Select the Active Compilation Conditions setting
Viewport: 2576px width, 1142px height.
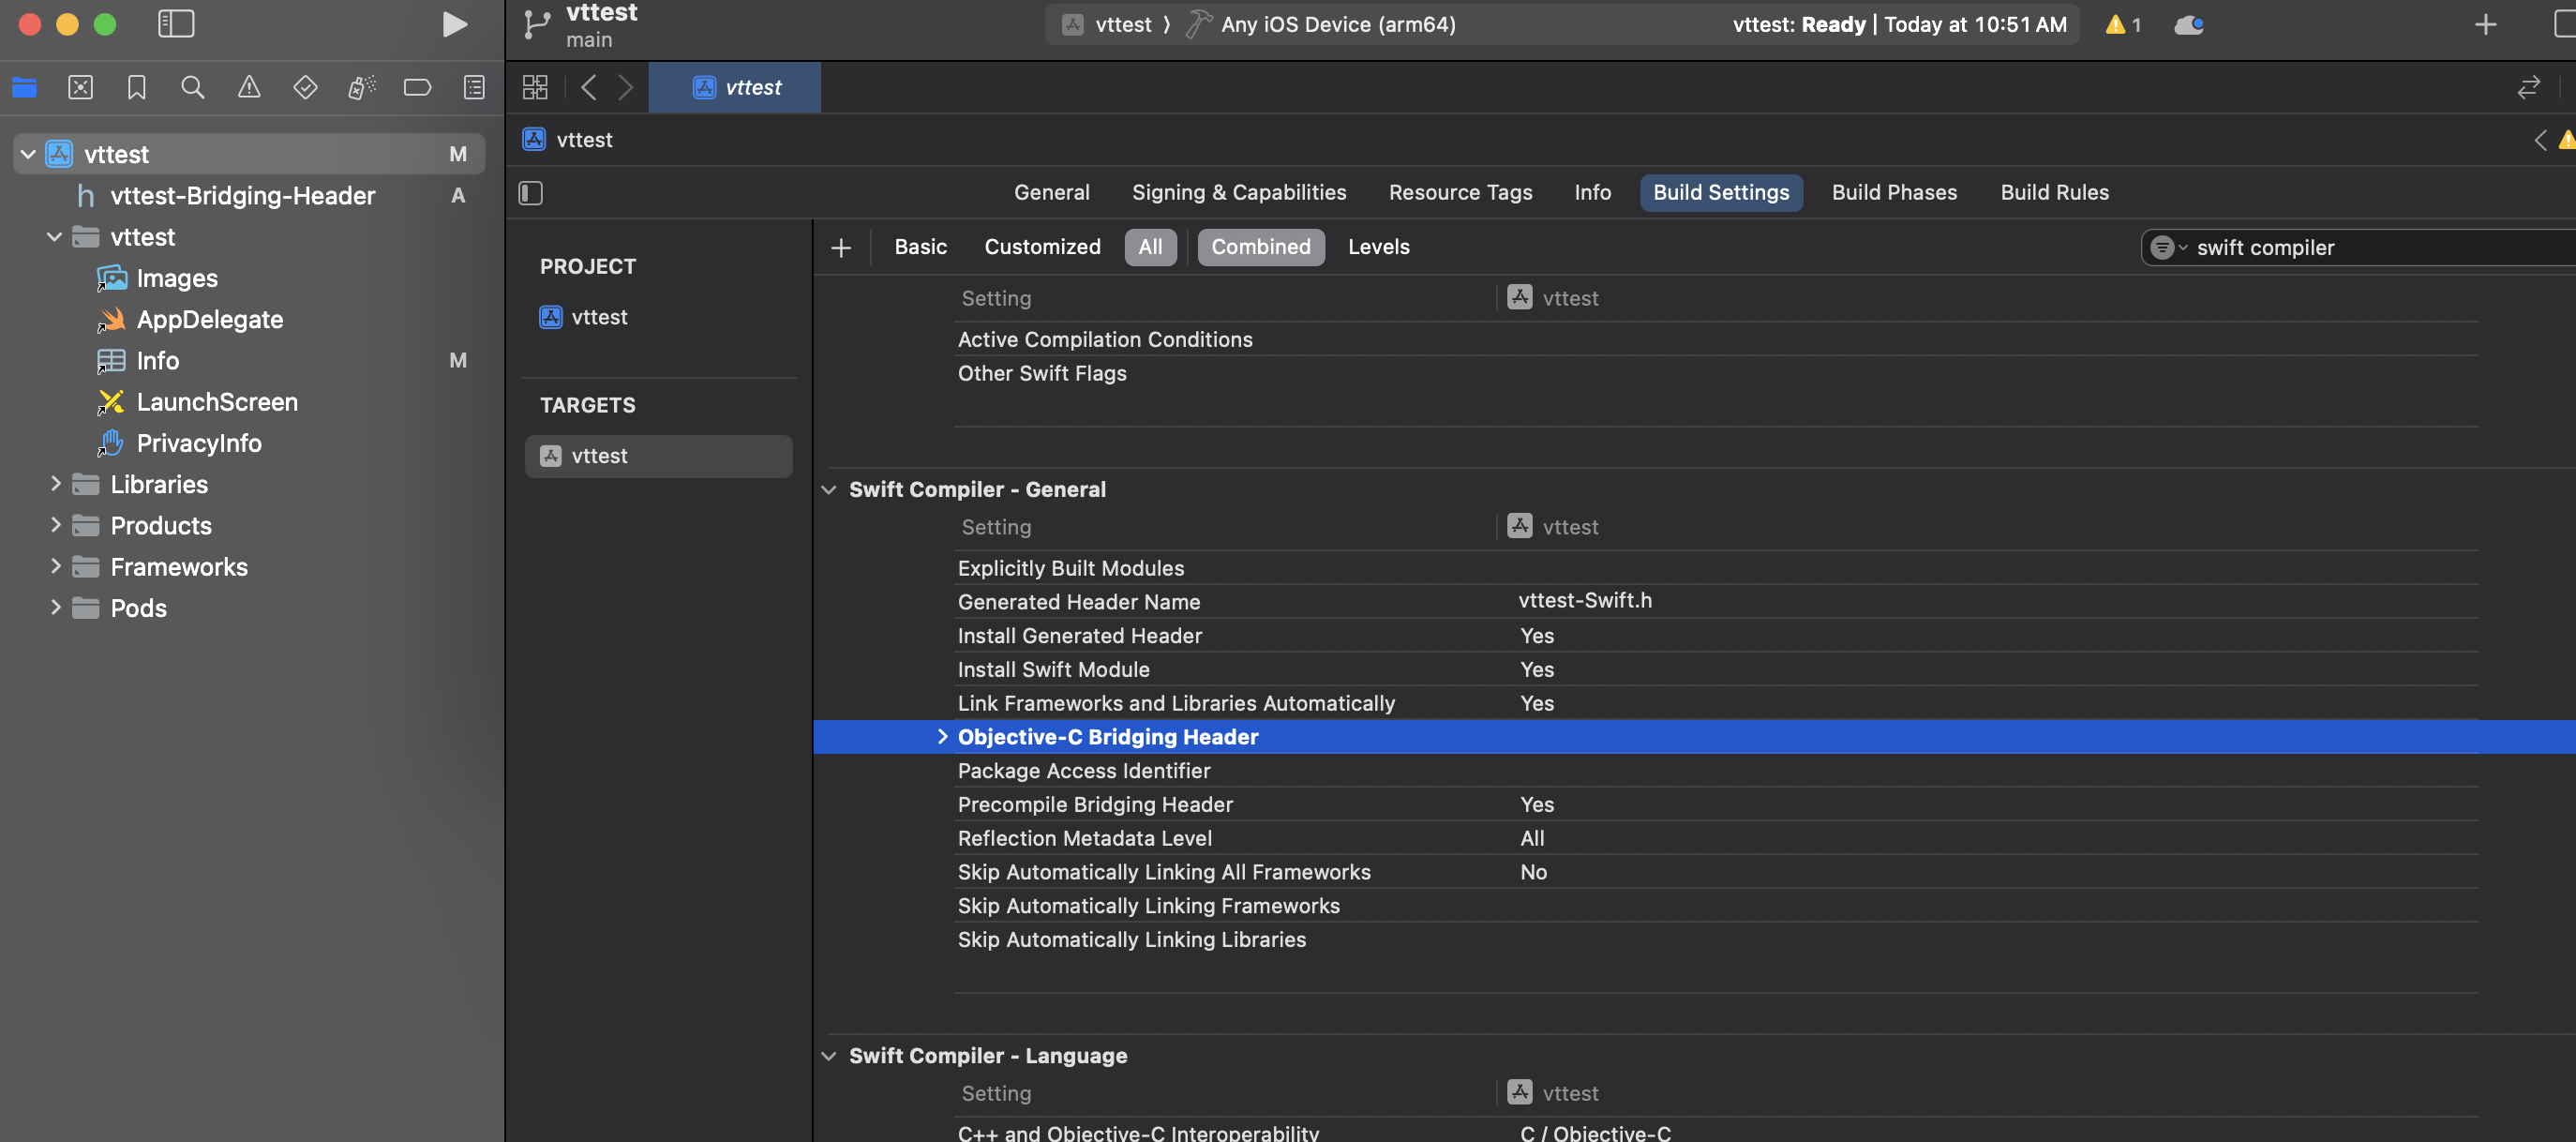(1104, 340)
